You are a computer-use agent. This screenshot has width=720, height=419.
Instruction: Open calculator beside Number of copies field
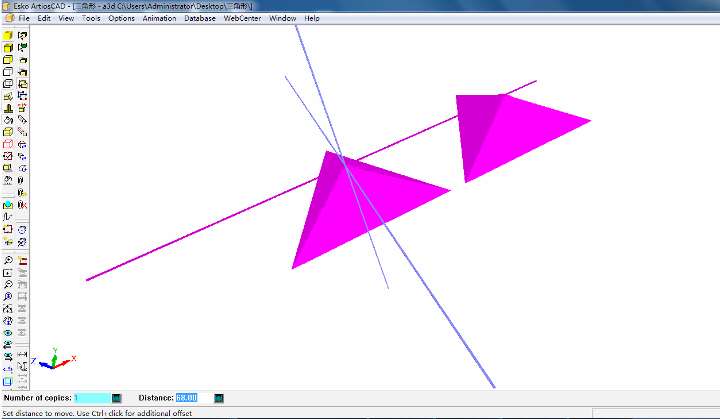116,398
